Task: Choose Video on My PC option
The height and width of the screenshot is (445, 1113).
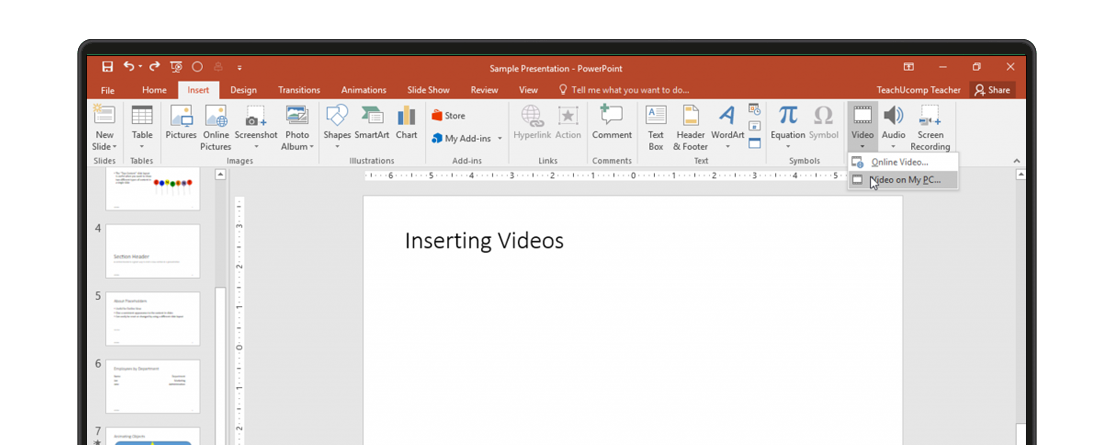Action: click(904, 181)
